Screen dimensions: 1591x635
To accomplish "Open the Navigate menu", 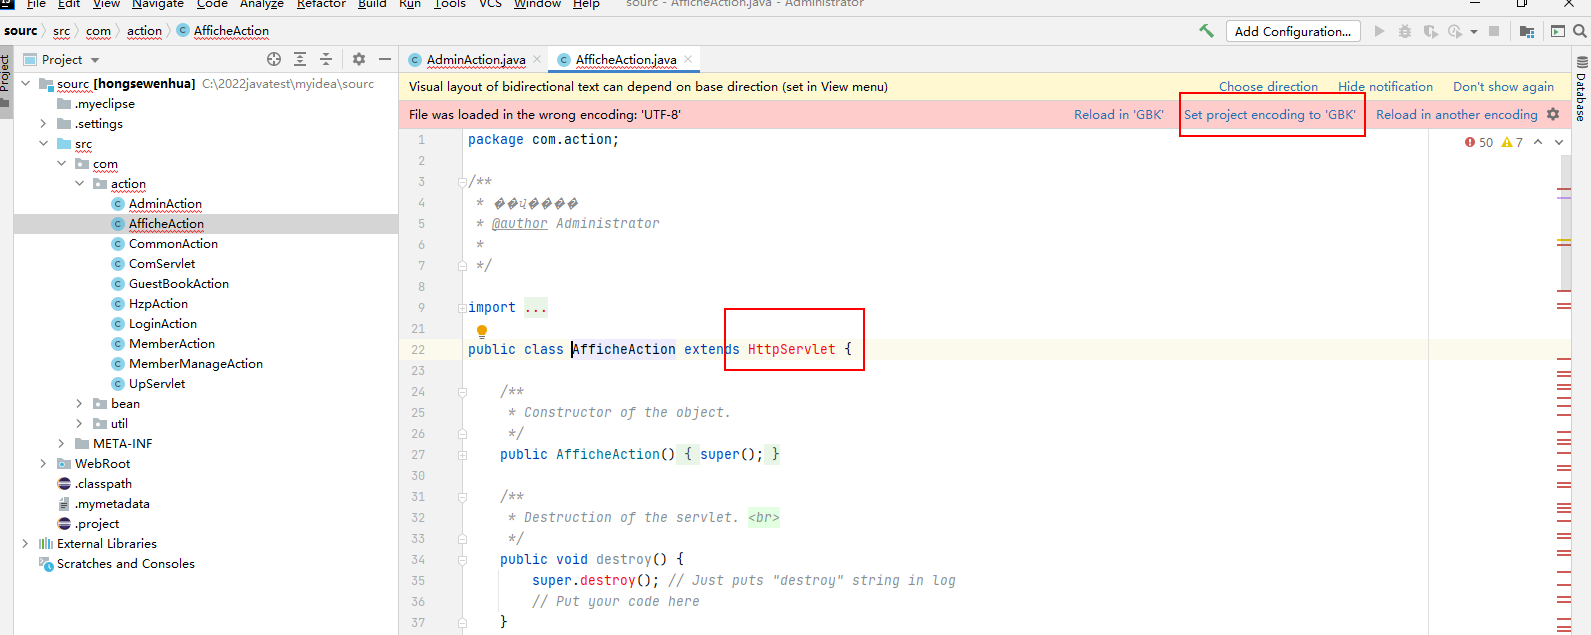I will point(158,4).
